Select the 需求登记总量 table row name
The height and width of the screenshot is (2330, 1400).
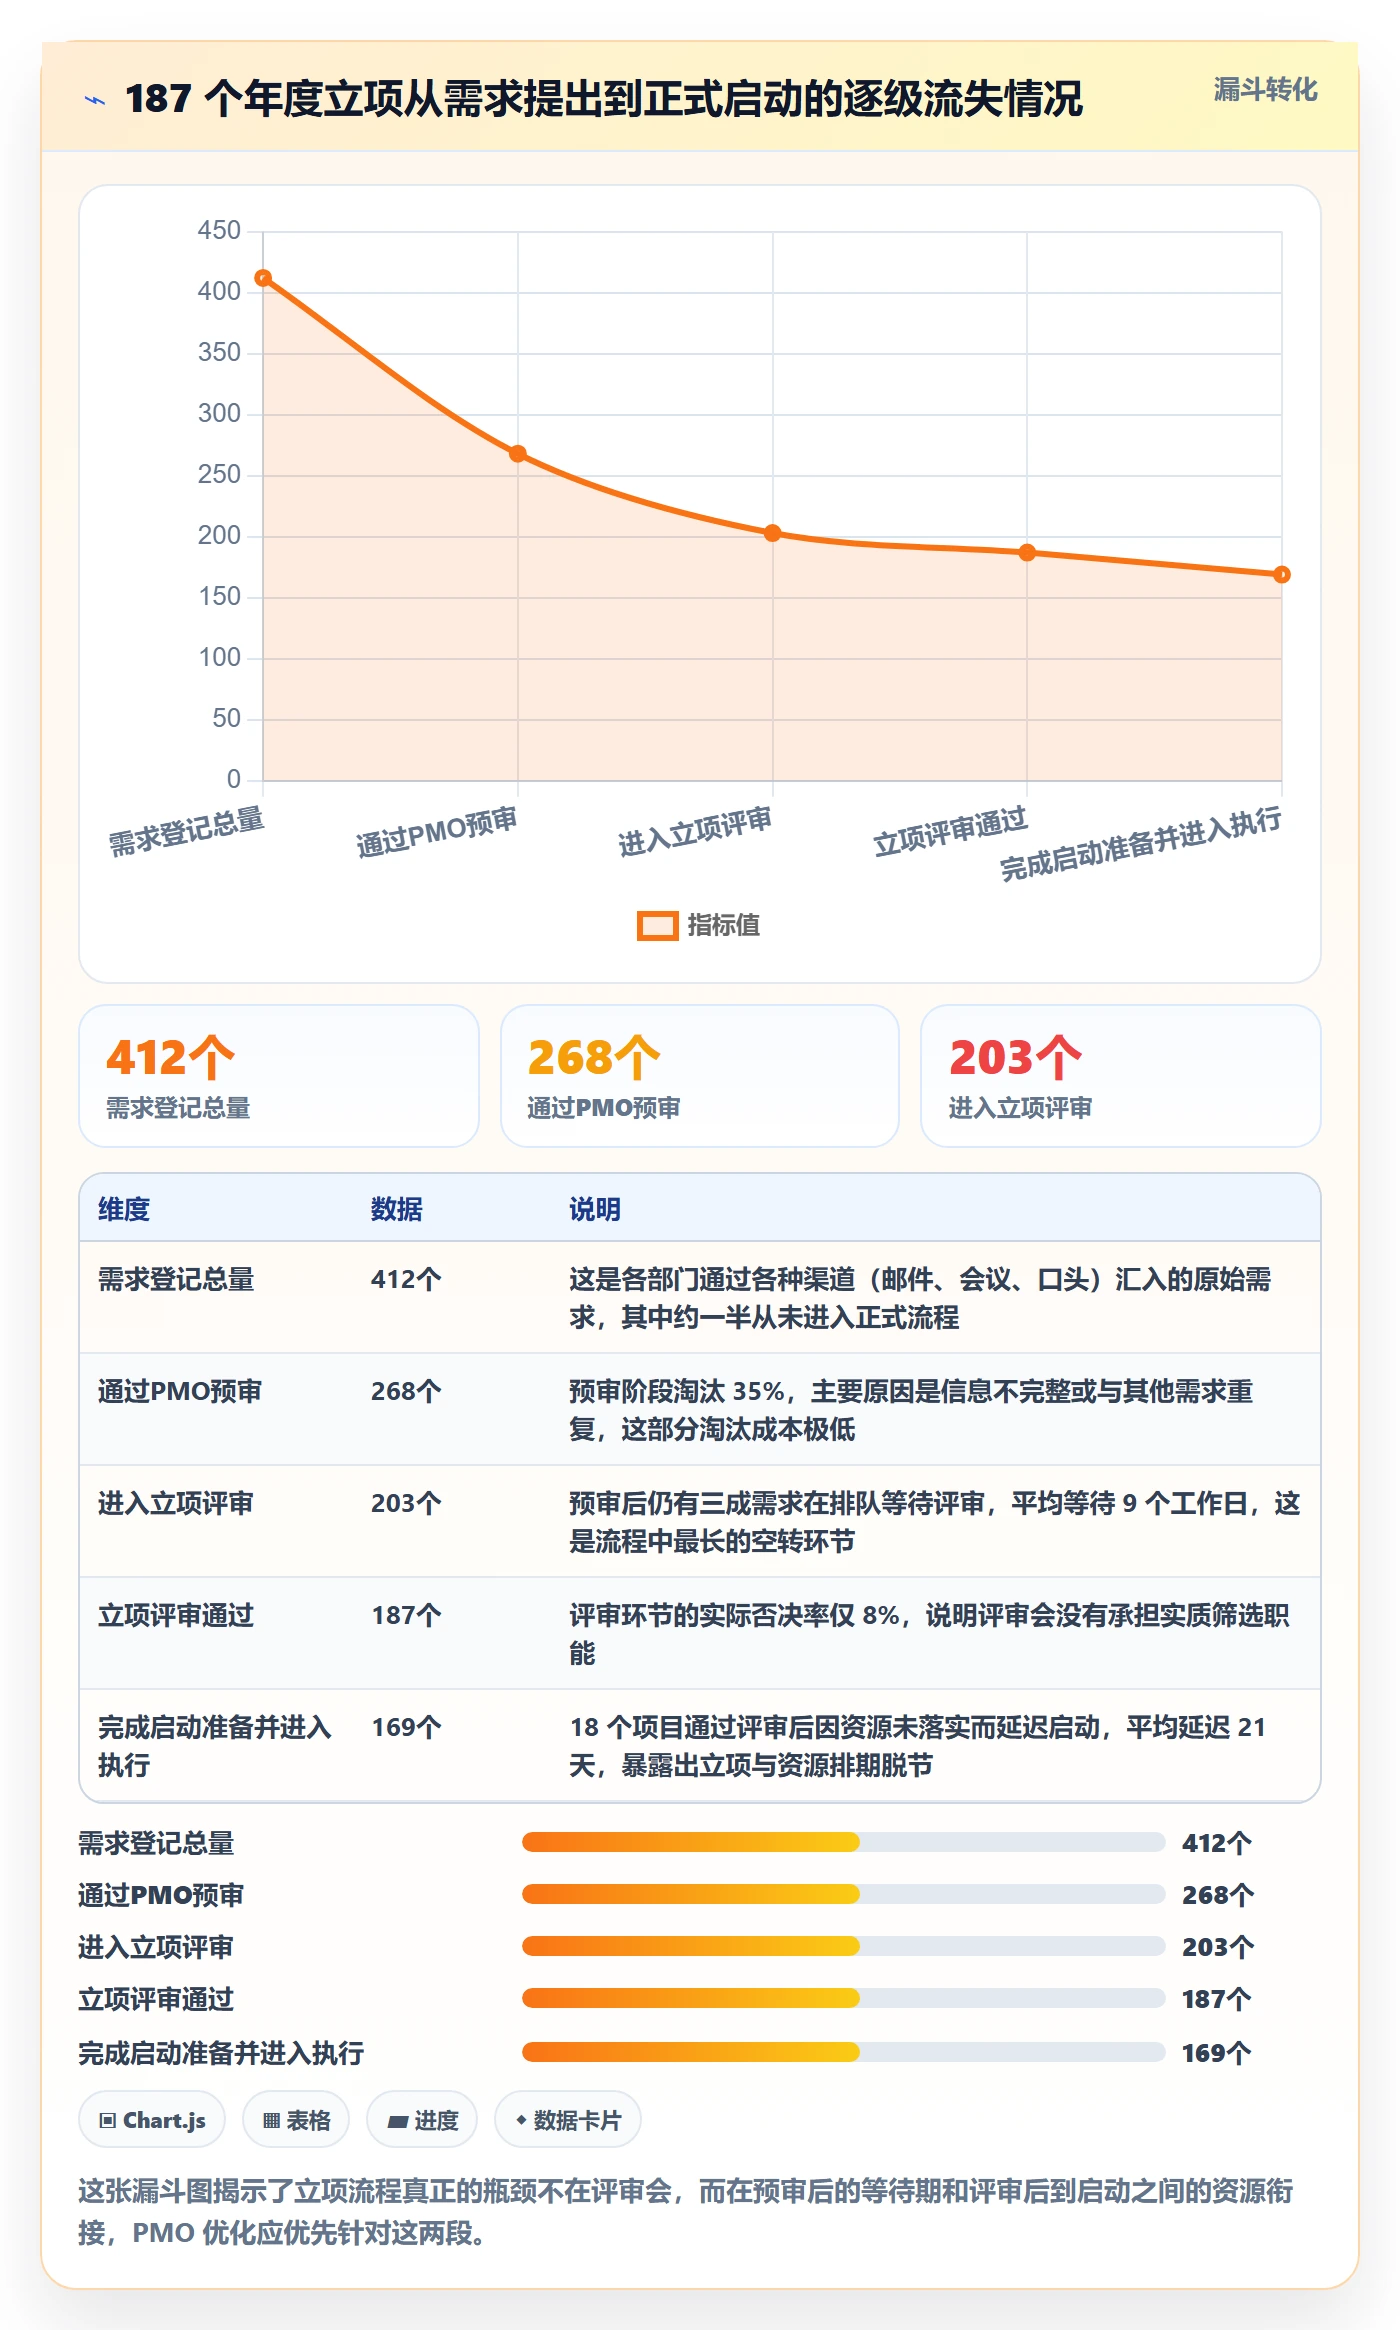click(x=176, y=1279)
